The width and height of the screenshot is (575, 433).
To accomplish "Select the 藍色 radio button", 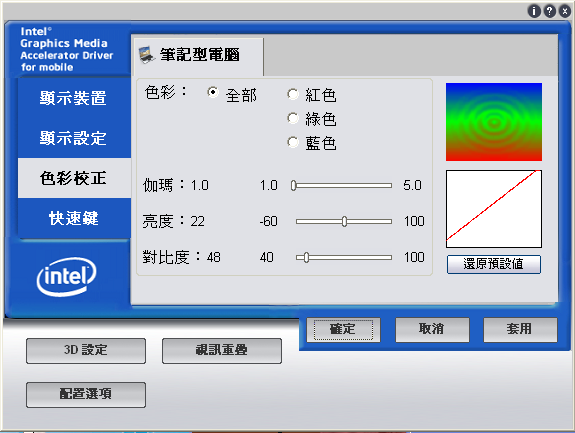I will (293, 142).
